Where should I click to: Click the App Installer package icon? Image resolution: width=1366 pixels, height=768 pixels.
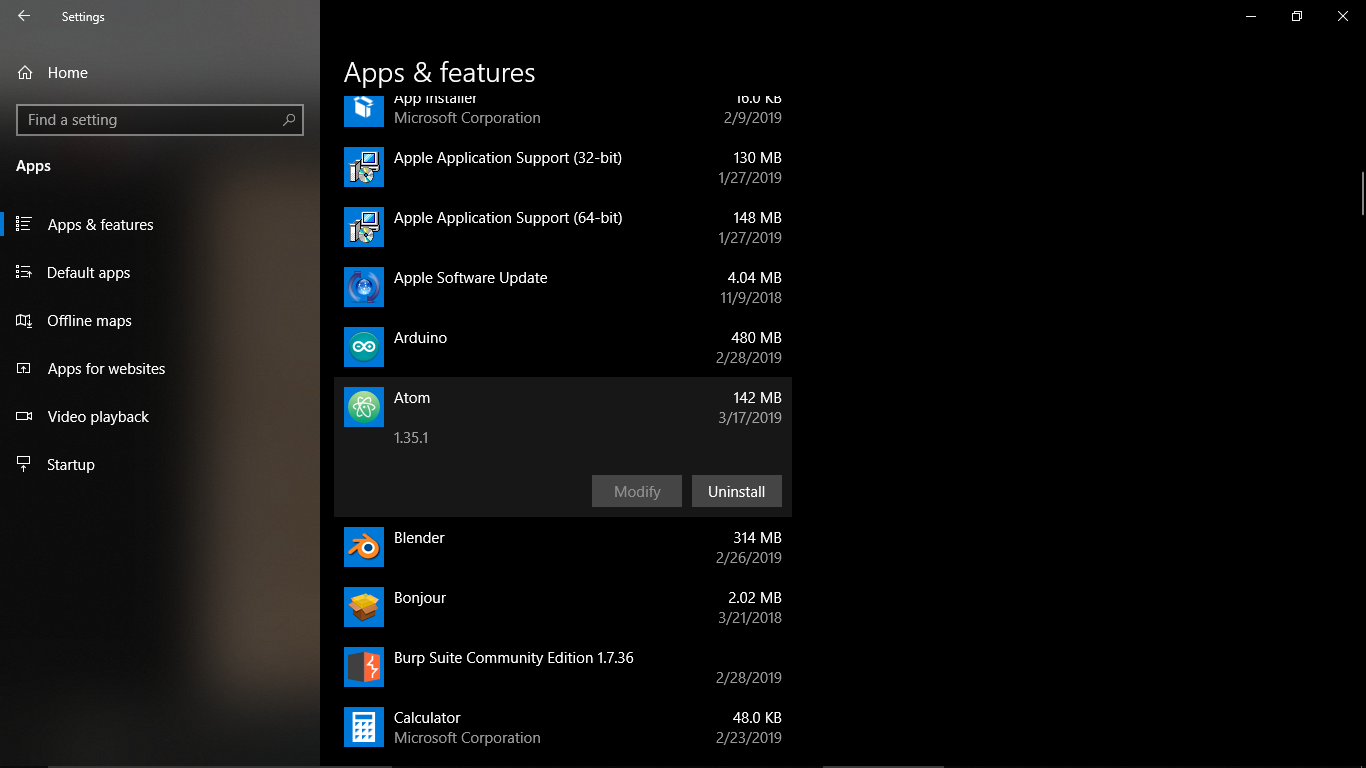pos(364,109)
